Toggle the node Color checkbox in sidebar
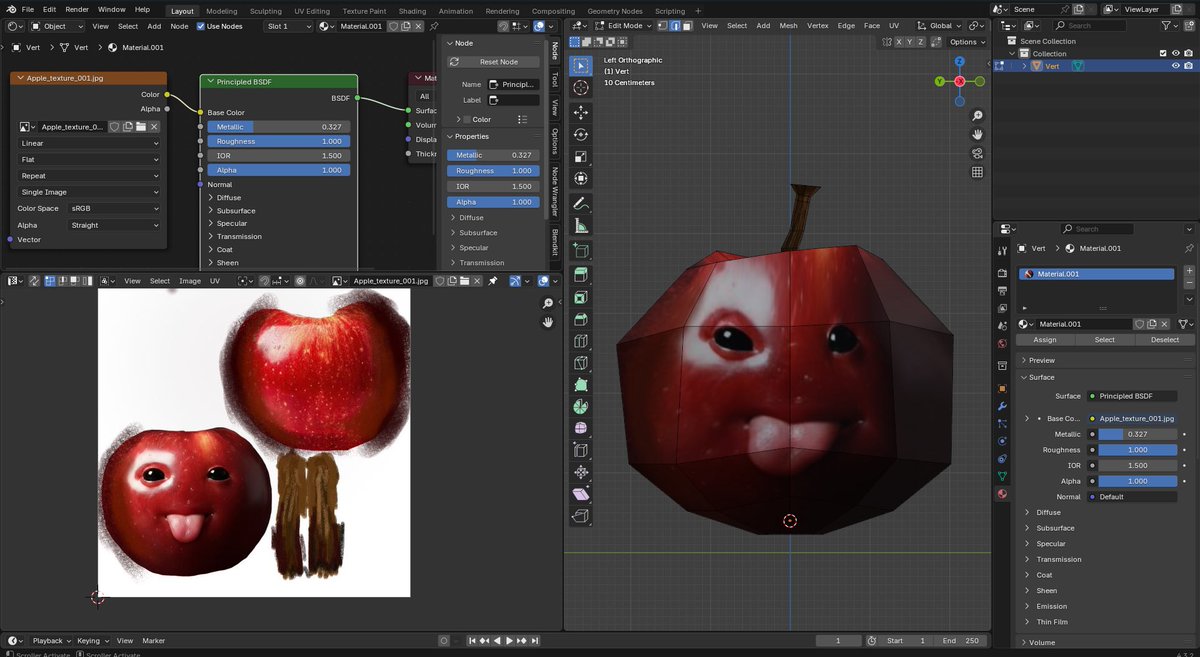 click(466, 119)
